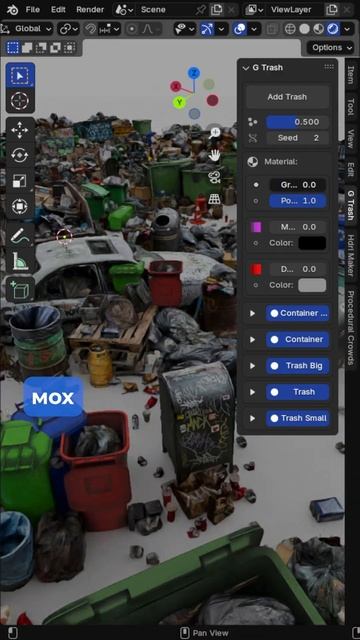The height and width of the screenshot is (640, 360).
Task: Create a new scene copy
Action: coord(216,9)
